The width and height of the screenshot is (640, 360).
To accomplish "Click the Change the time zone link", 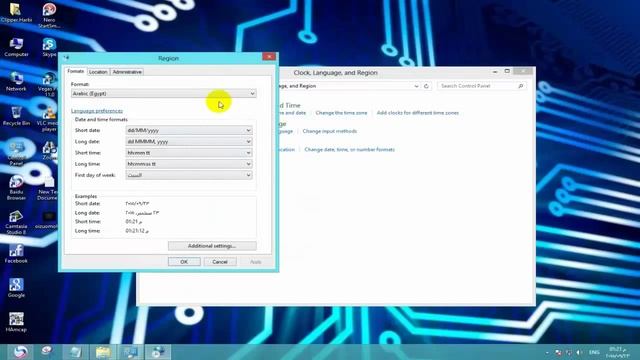I will pos(341,113).
